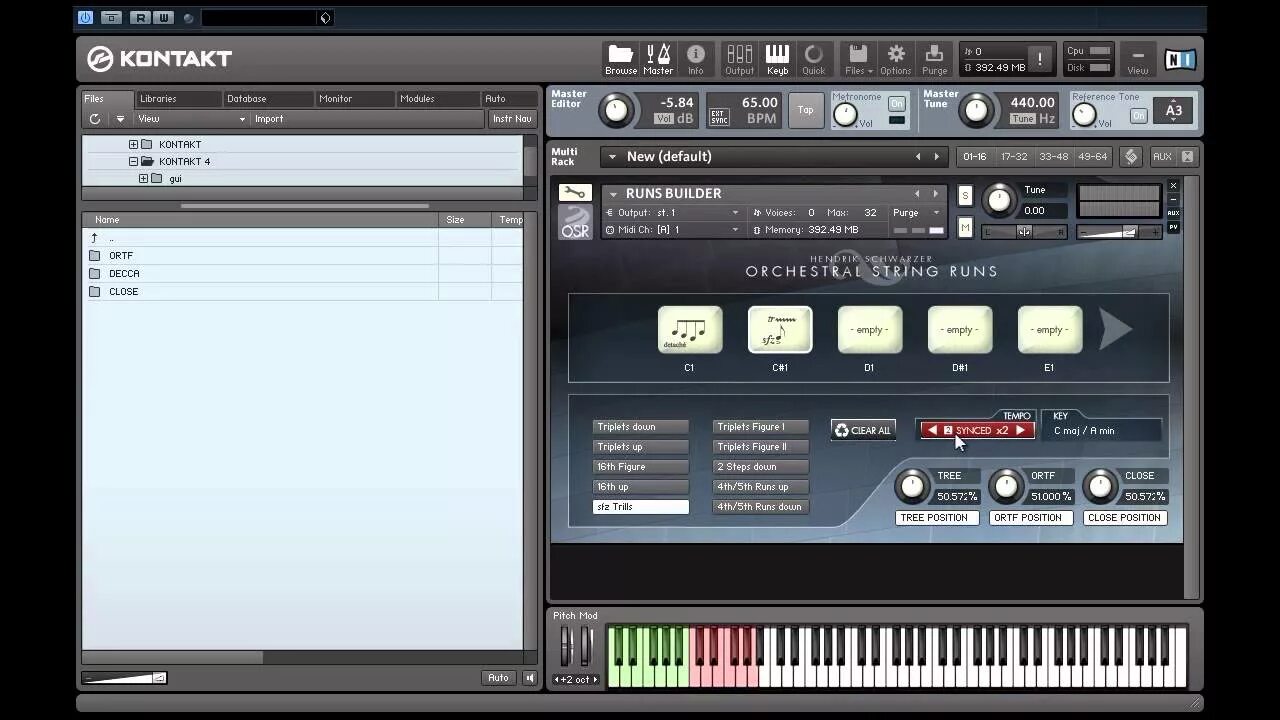Toggle Ext Sync for tempo
1280x720 pixels.
[x=718, y=116]
